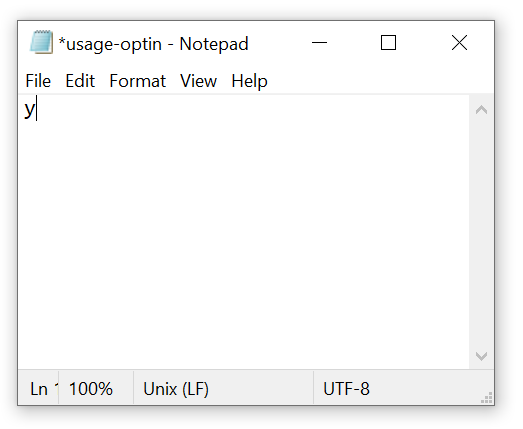The width and height of the screenshot is (523, 429).
Task: Open the Format menu
Action: coord(137,81)
